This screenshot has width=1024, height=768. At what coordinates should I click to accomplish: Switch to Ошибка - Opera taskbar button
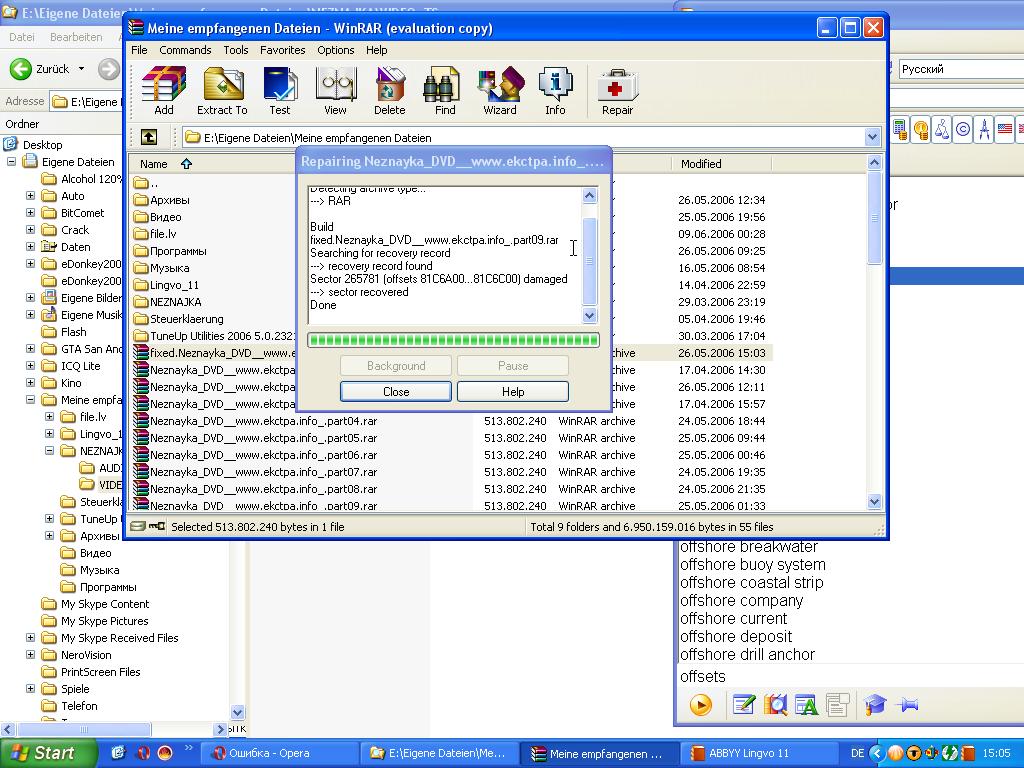pos(280,753)
